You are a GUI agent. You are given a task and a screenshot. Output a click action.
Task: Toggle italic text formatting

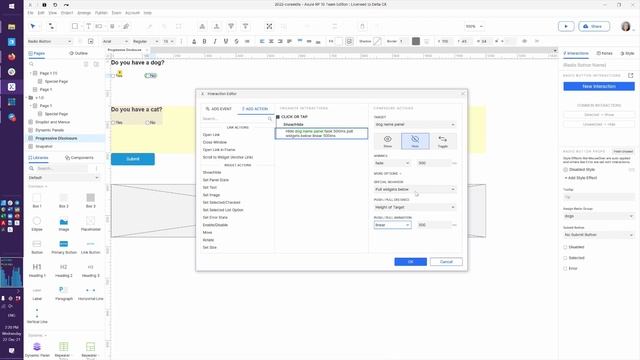215,41
